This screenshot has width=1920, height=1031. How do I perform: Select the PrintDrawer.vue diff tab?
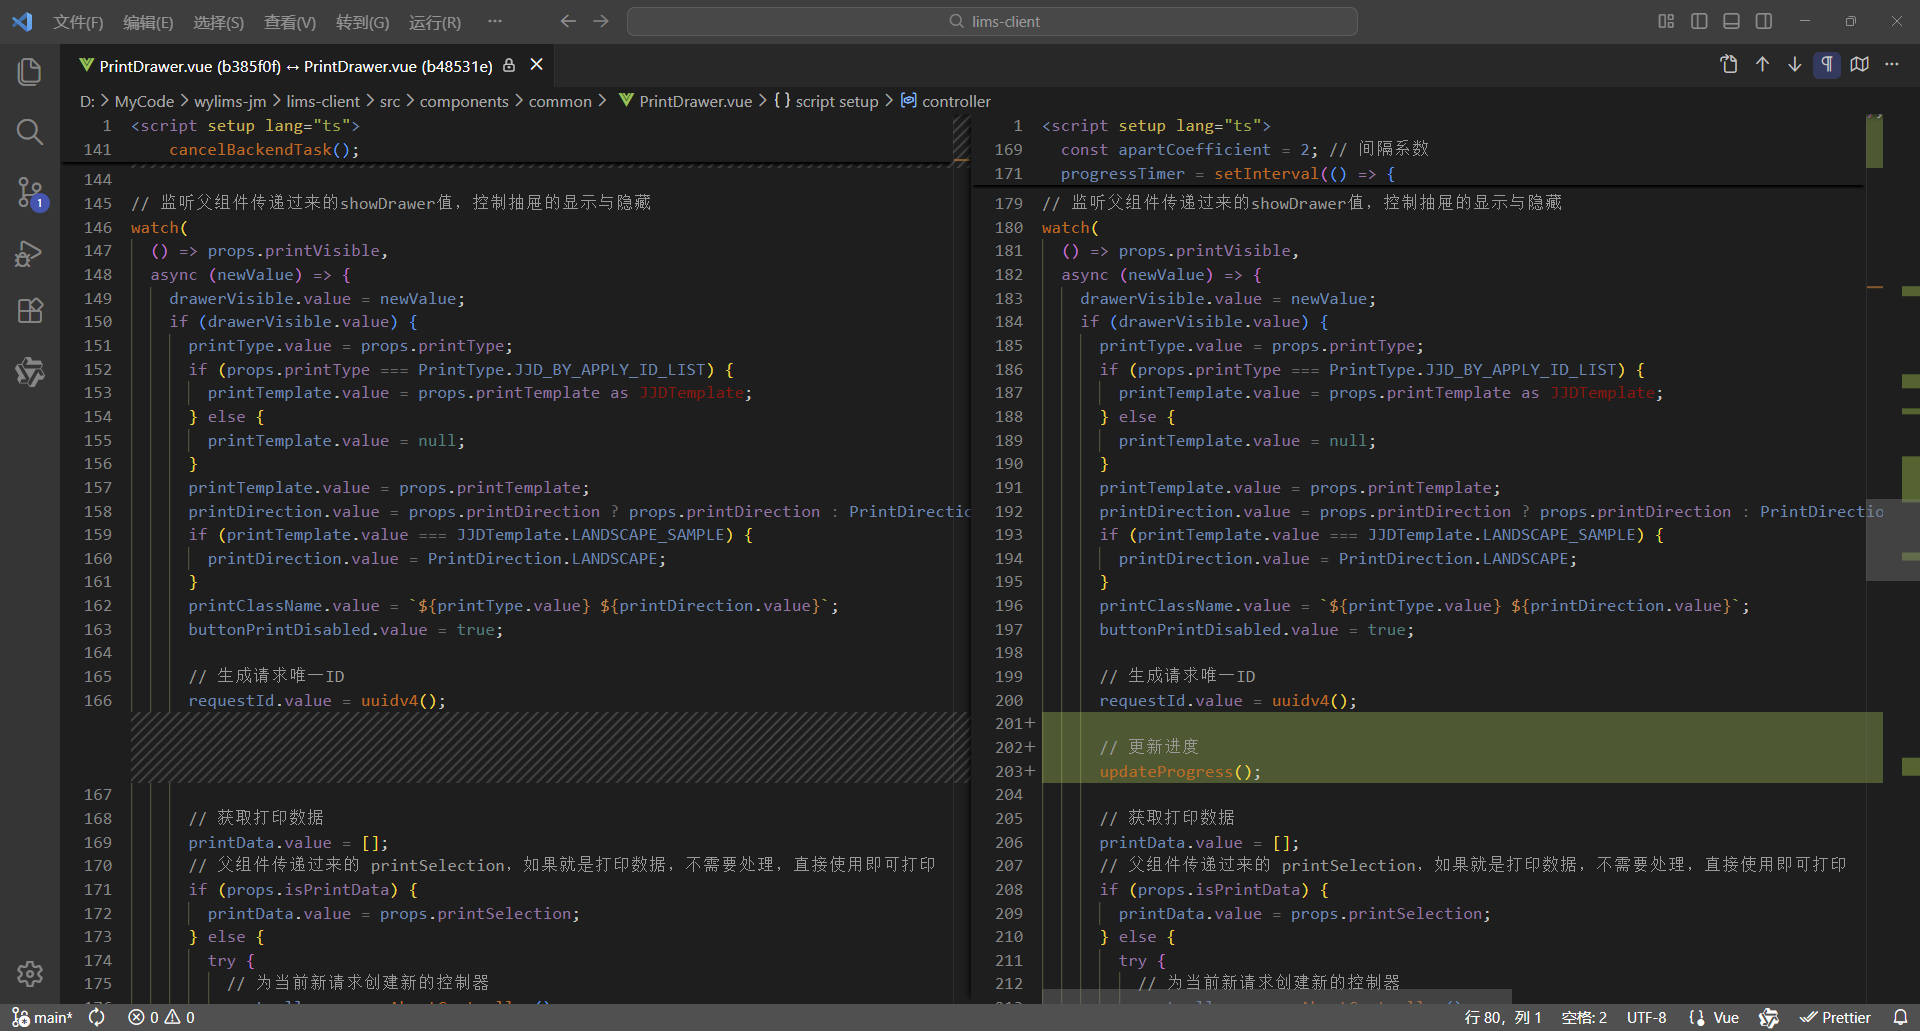(290, 65)
